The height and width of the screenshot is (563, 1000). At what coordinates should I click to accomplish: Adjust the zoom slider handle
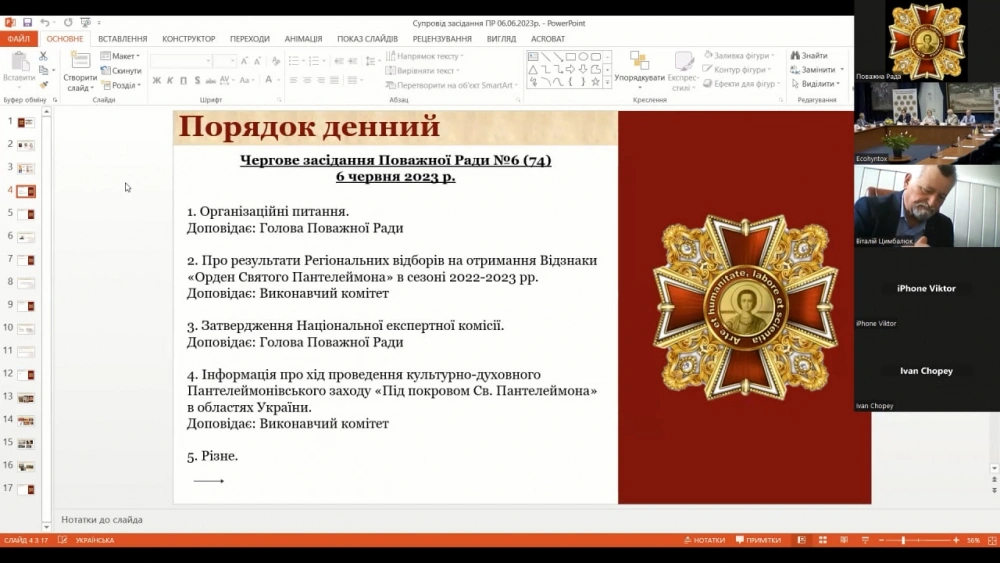pyautogui.click(x=903, y=540)
